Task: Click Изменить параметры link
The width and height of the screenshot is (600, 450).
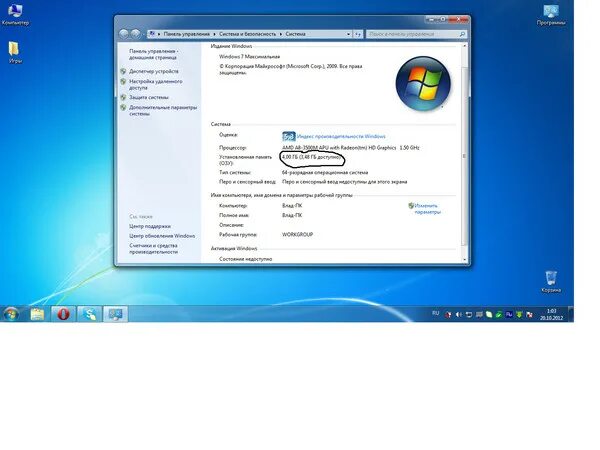Action: [427, 209]
